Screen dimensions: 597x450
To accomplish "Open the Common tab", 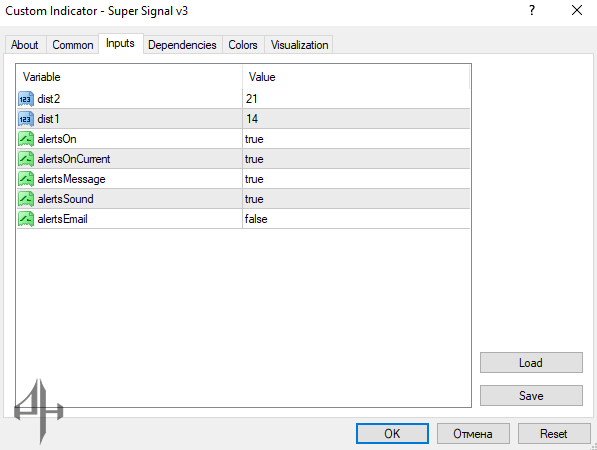I will (73, 45).
